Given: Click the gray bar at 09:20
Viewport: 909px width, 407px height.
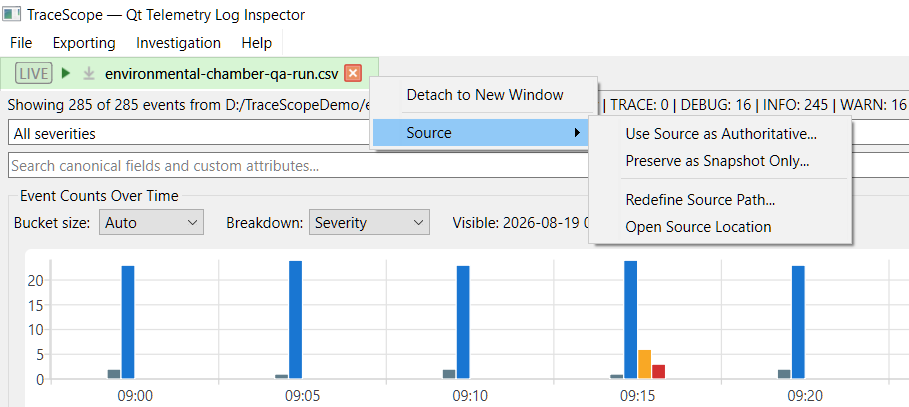Looking at the screenshot, I should (x=784, y=375).
